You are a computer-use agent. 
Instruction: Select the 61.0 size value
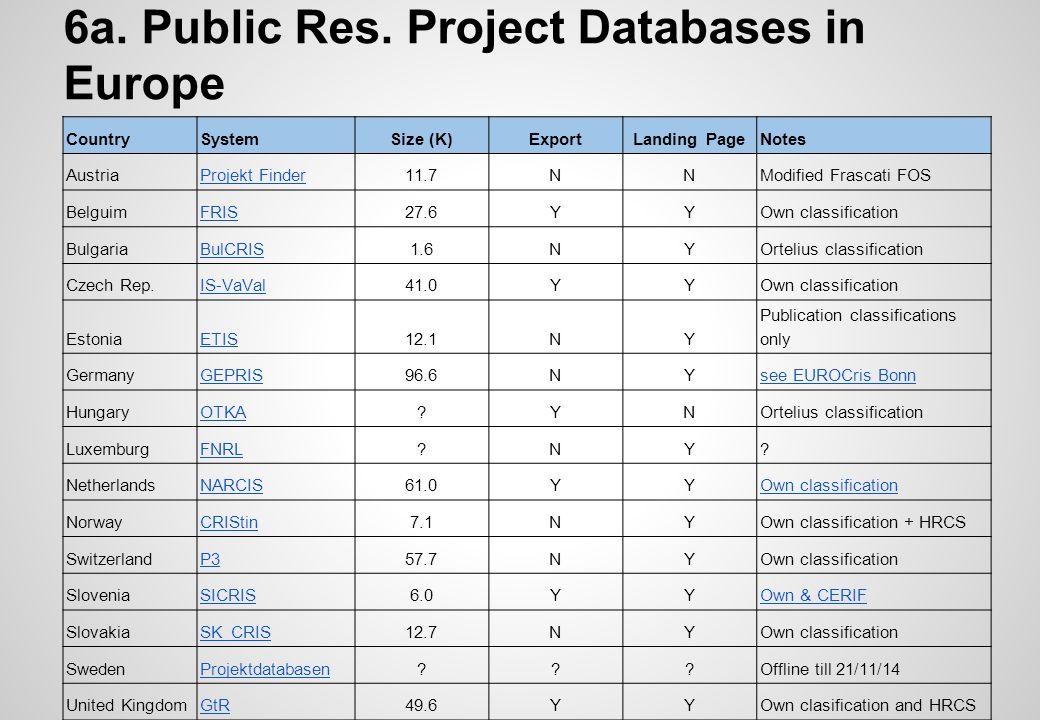pyautogui.click(x=421, y=485)
